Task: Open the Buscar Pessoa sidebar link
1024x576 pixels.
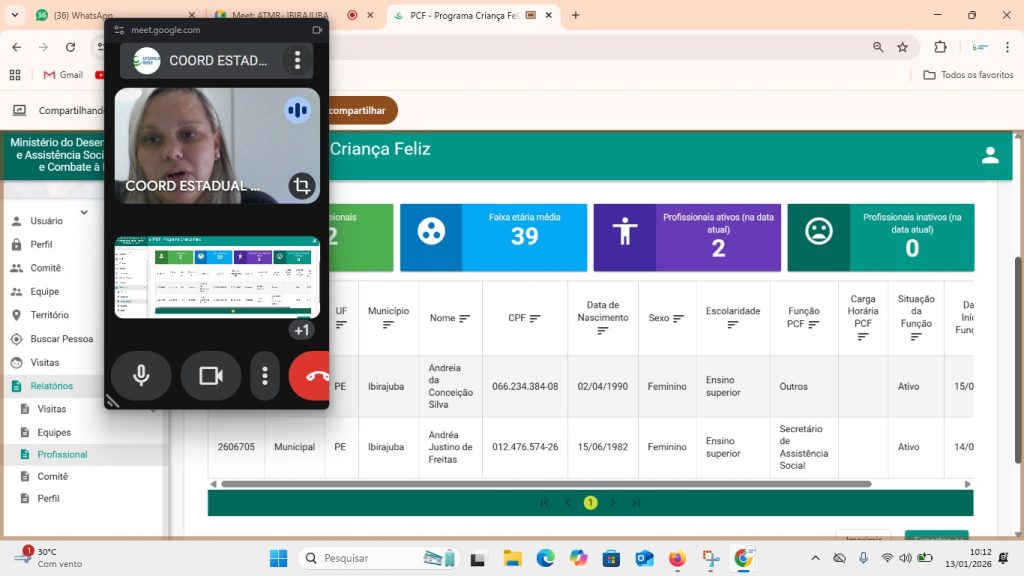Action: point(62,339)
